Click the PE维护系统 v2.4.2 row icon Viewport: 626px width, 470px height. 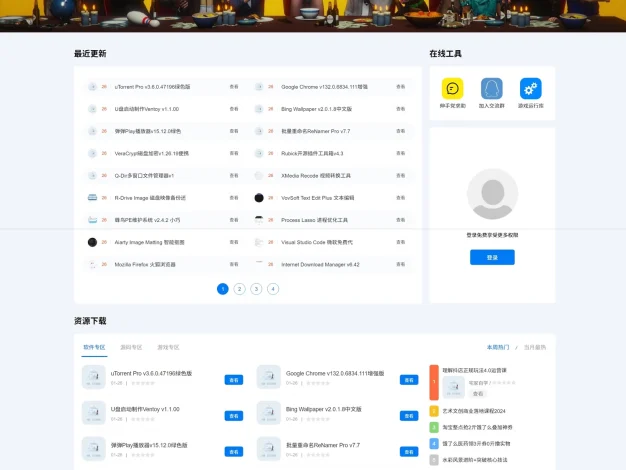click(92, 220)
